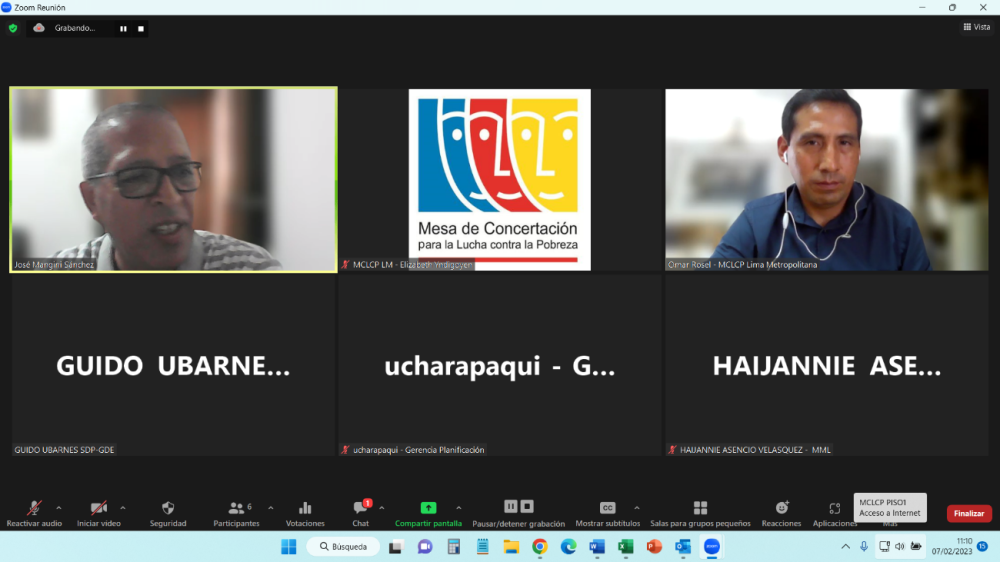Expand video options arrow next to Iniciar video
The image size is (1000, 562).
123,507
